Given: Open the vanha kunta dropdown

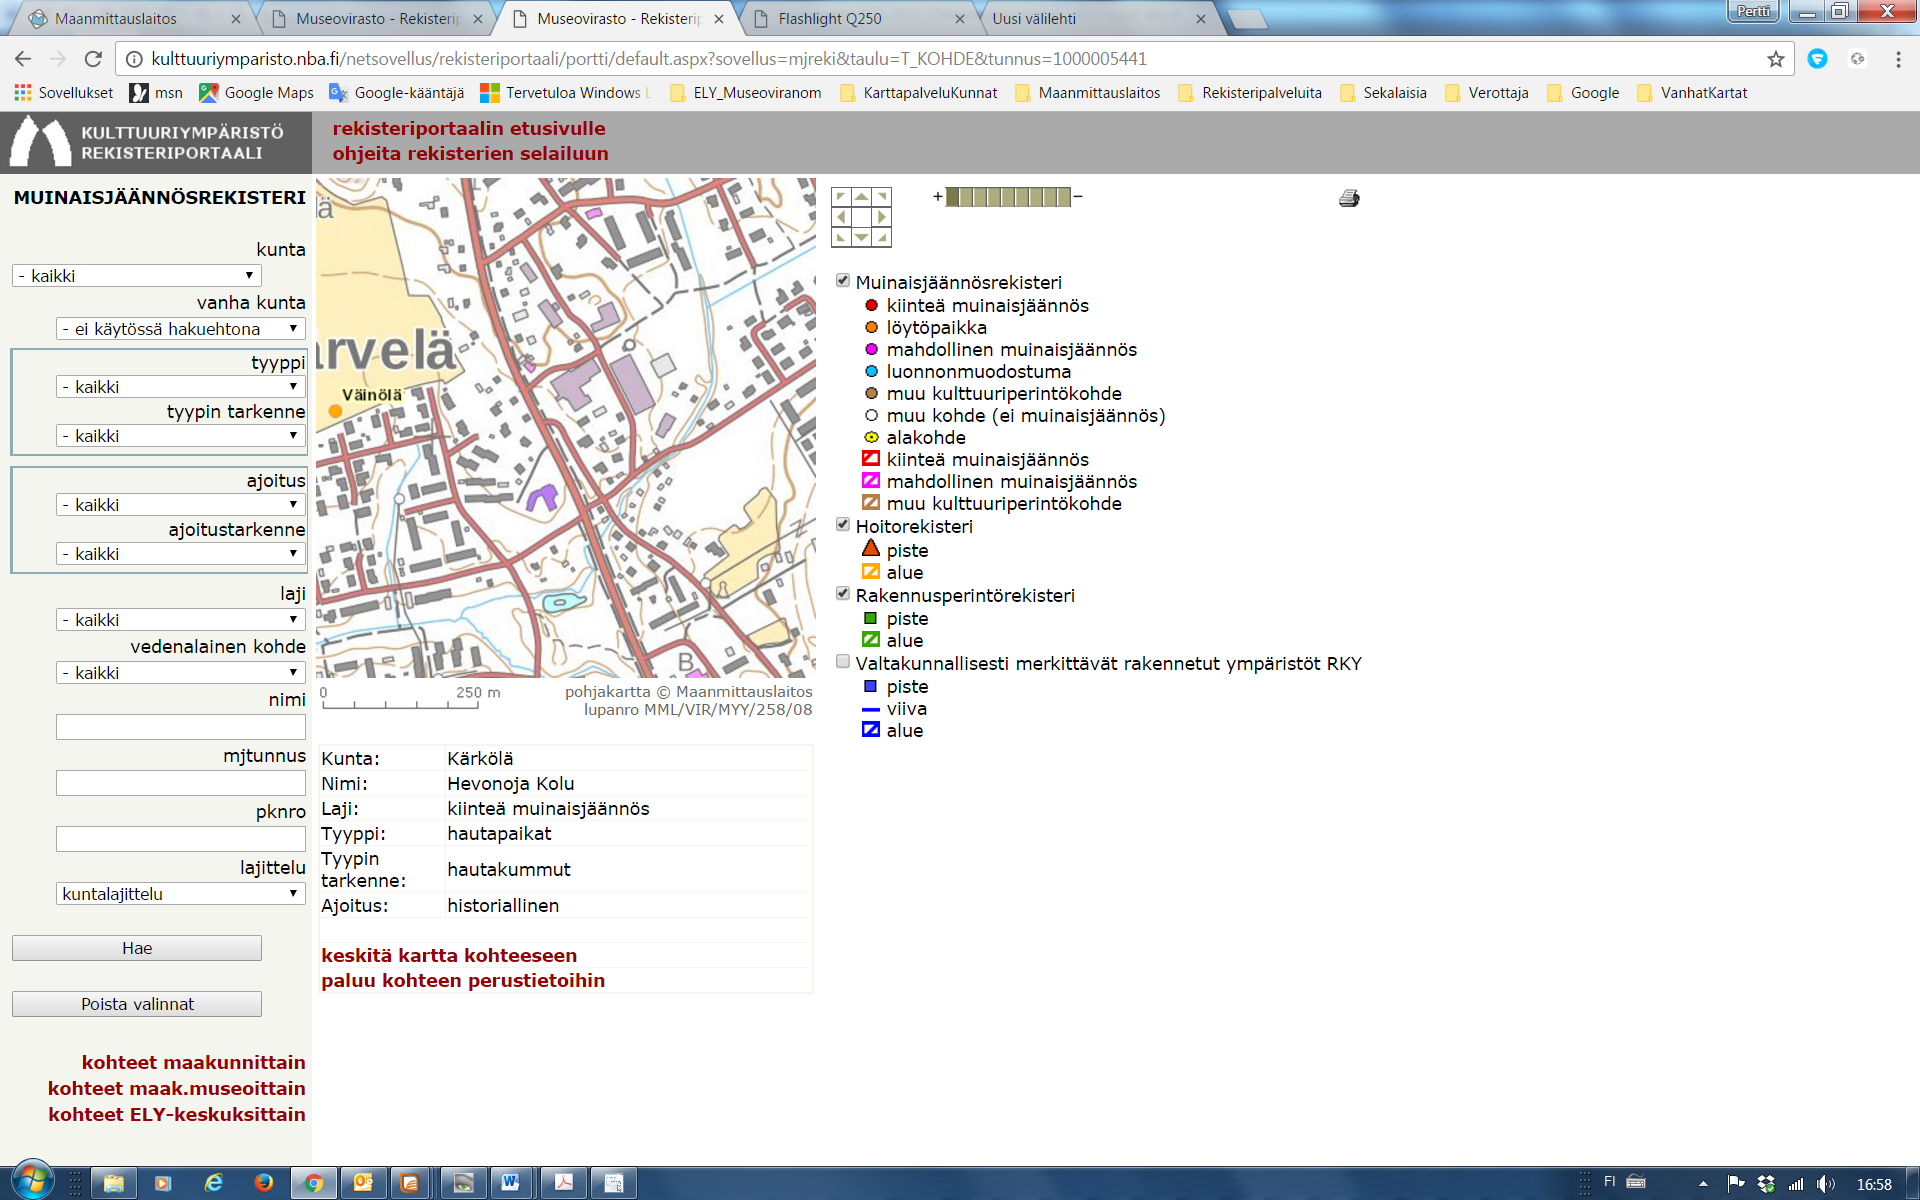Looking at the screenshot, I should [x=181, y=329].
